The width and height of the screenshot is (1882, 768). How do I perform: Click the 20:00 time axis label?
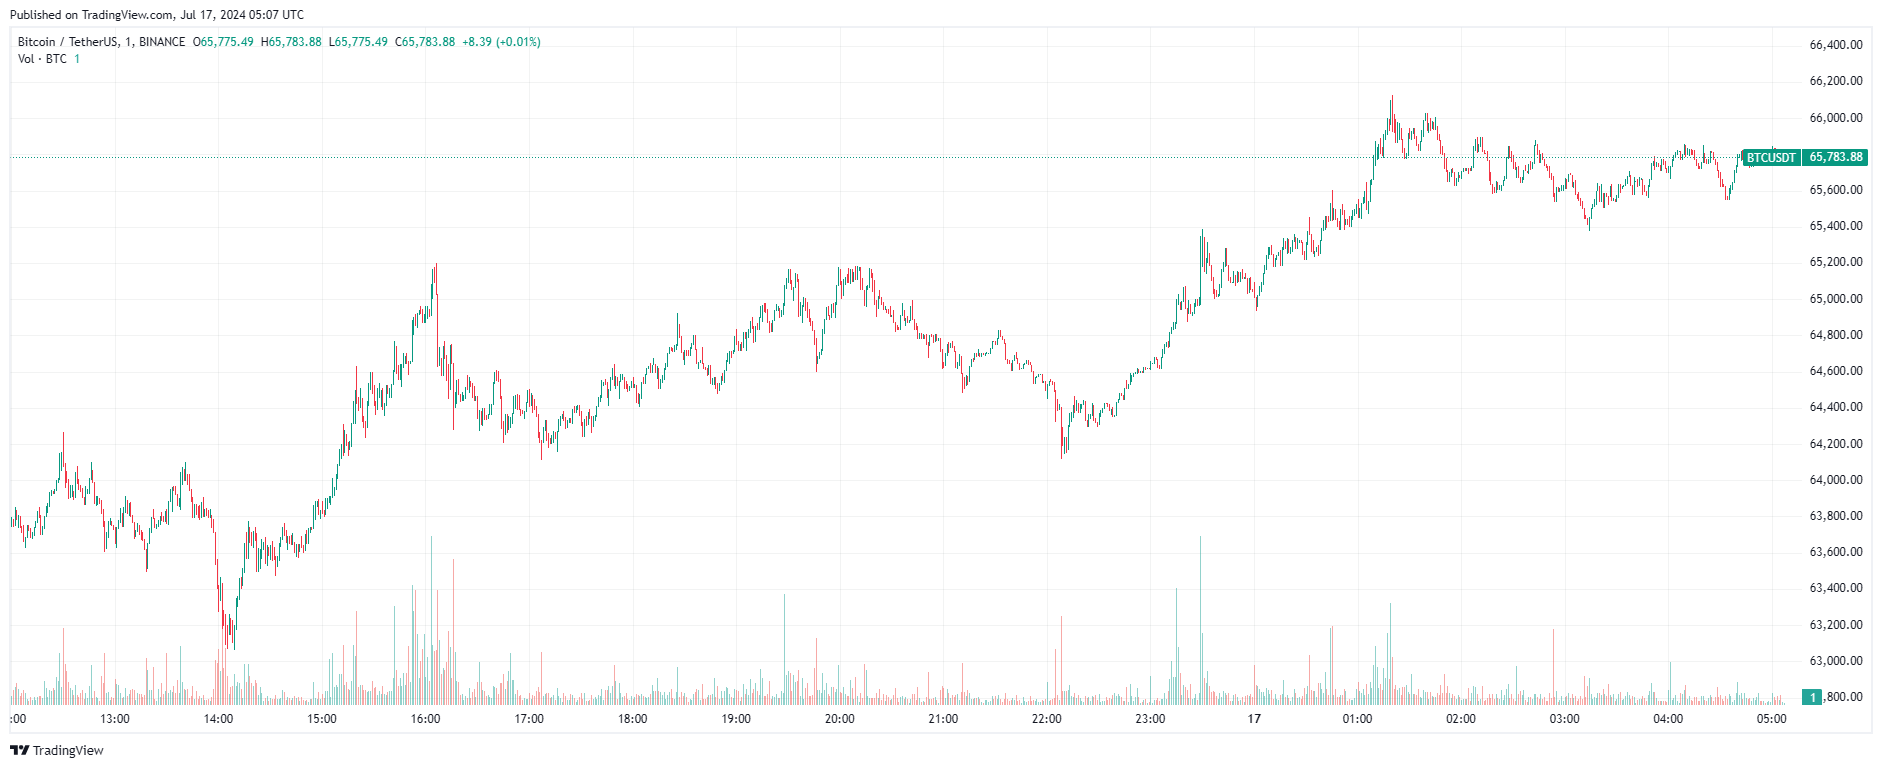tap(840, 719)
